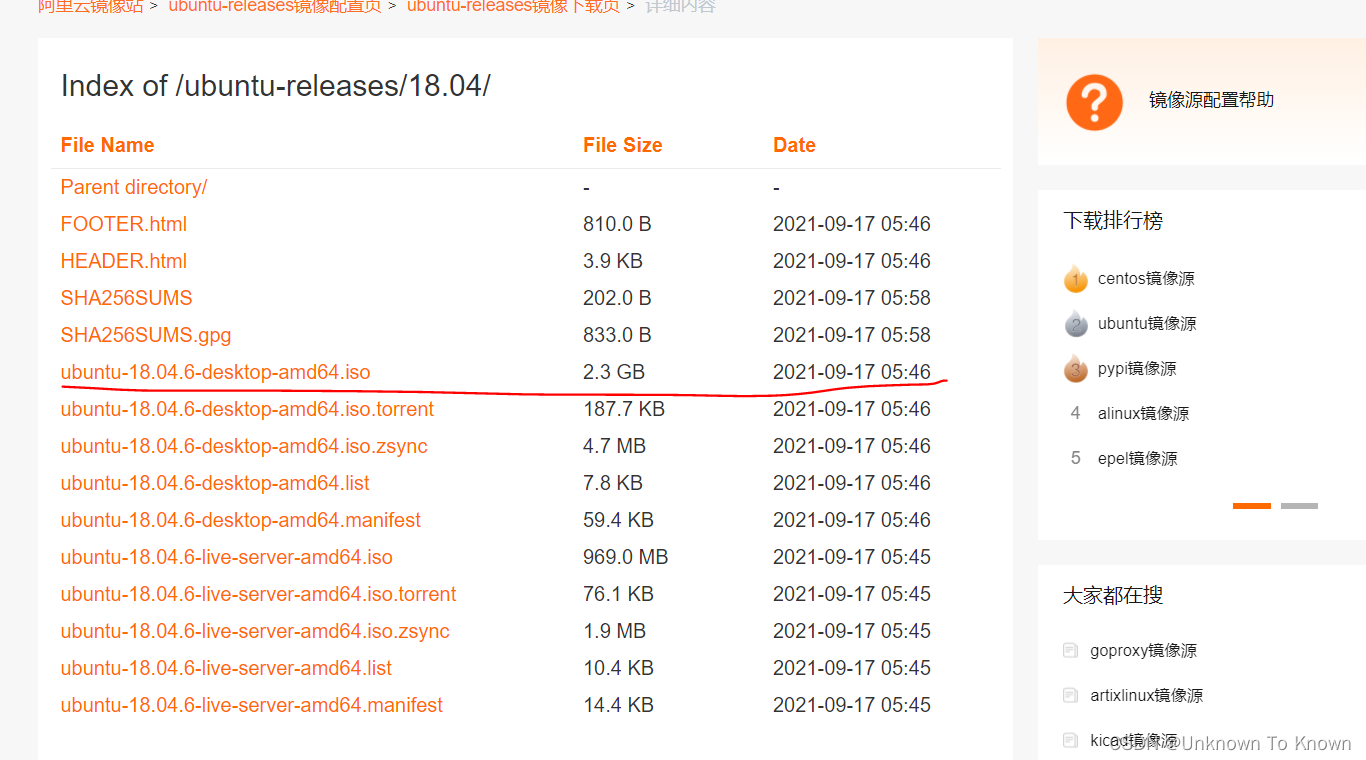Click the 3.9 KB file size value
This screenshot has width=1366, height=760.
point(613,261)
